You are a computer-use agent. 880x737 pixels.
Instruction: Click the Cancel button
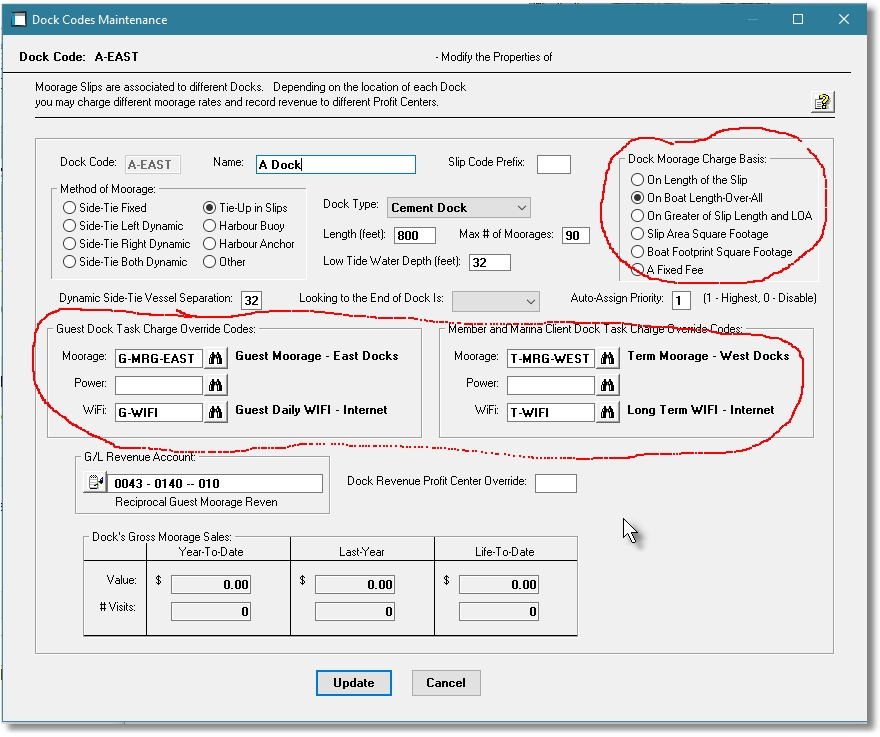[446, 683]
